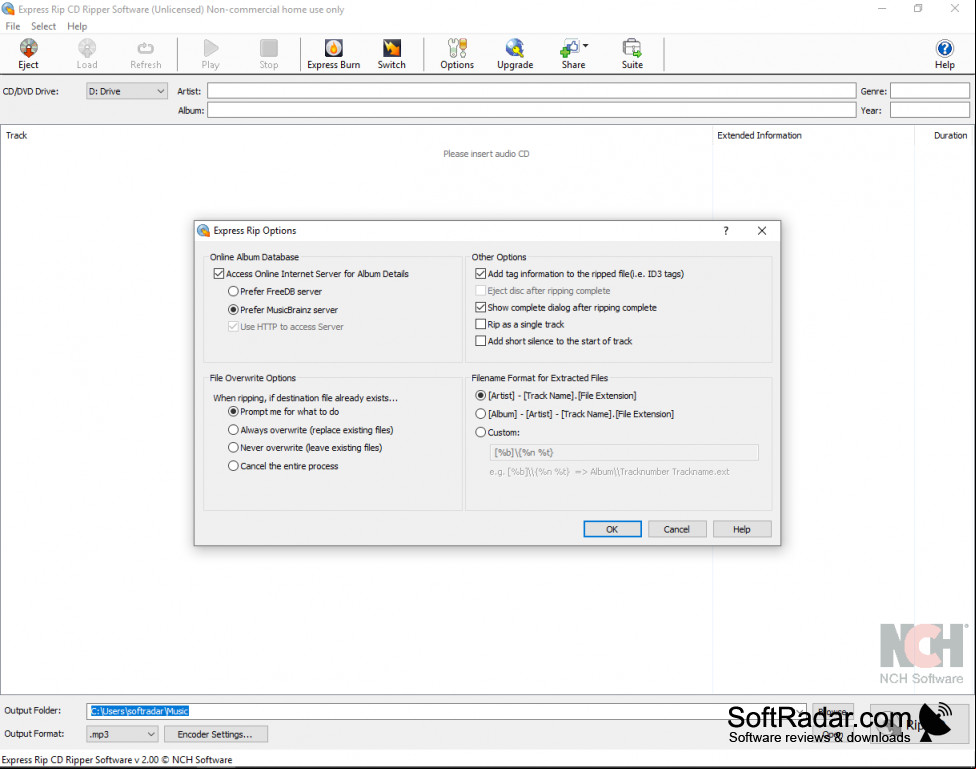The width and height of the screenshot is (976, 769).
Task: Open Encoder Settings button
Action: (215, 734)
